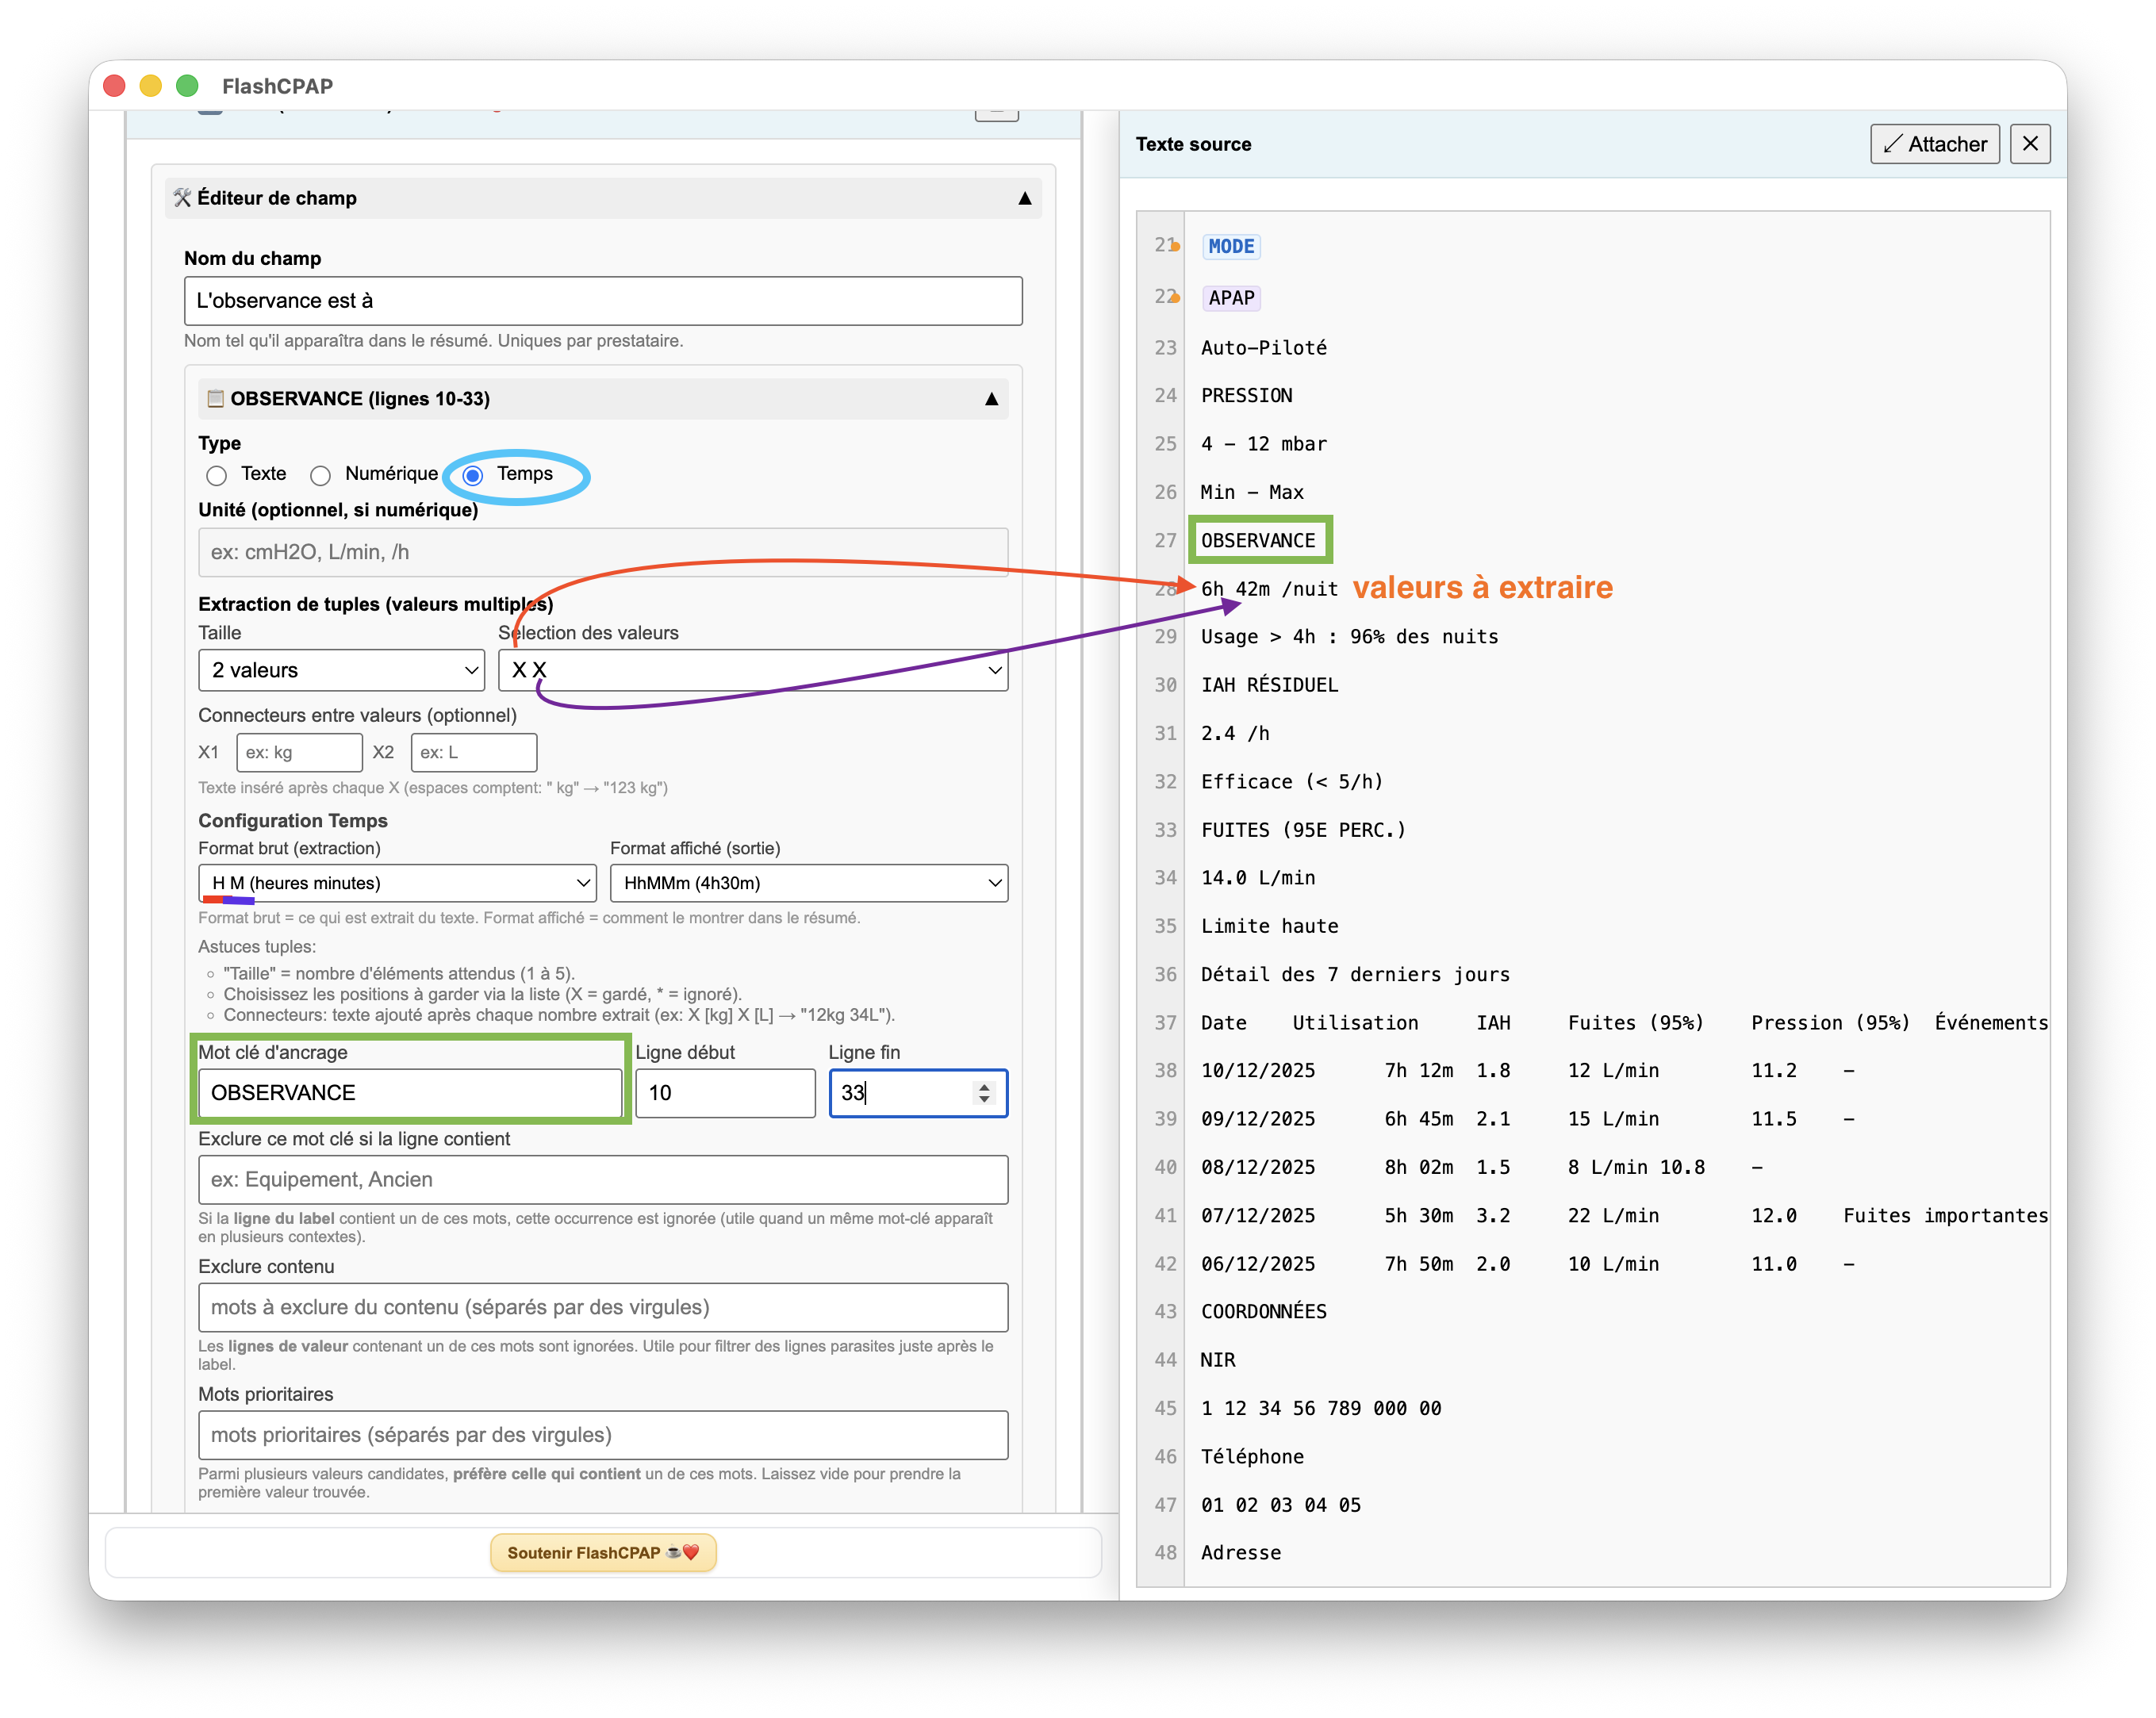Screen dimensions: 2156x1718
Task: Collapse the Éditeur de champ section
Action: tap(1024, 198)
